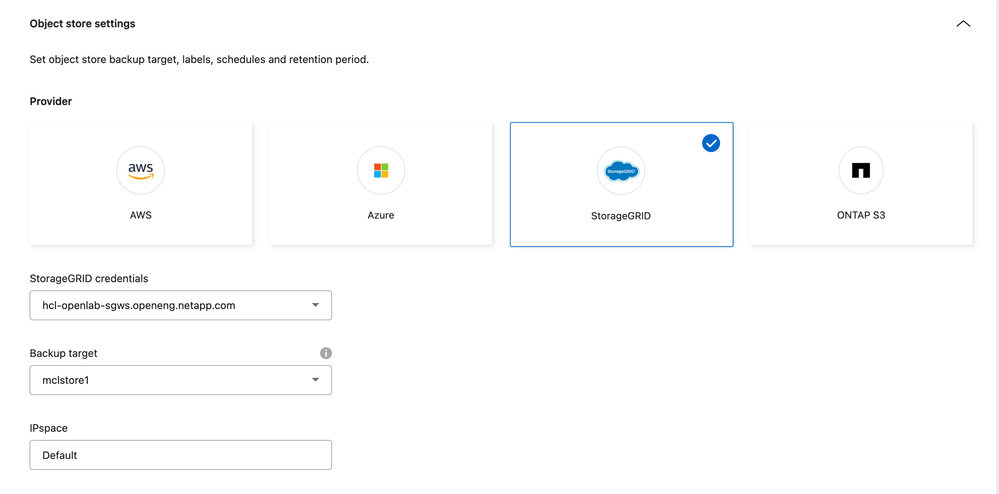Screen dimensions: 999x494
Task: Focus the IPspace input field
Action: point(180,455)
